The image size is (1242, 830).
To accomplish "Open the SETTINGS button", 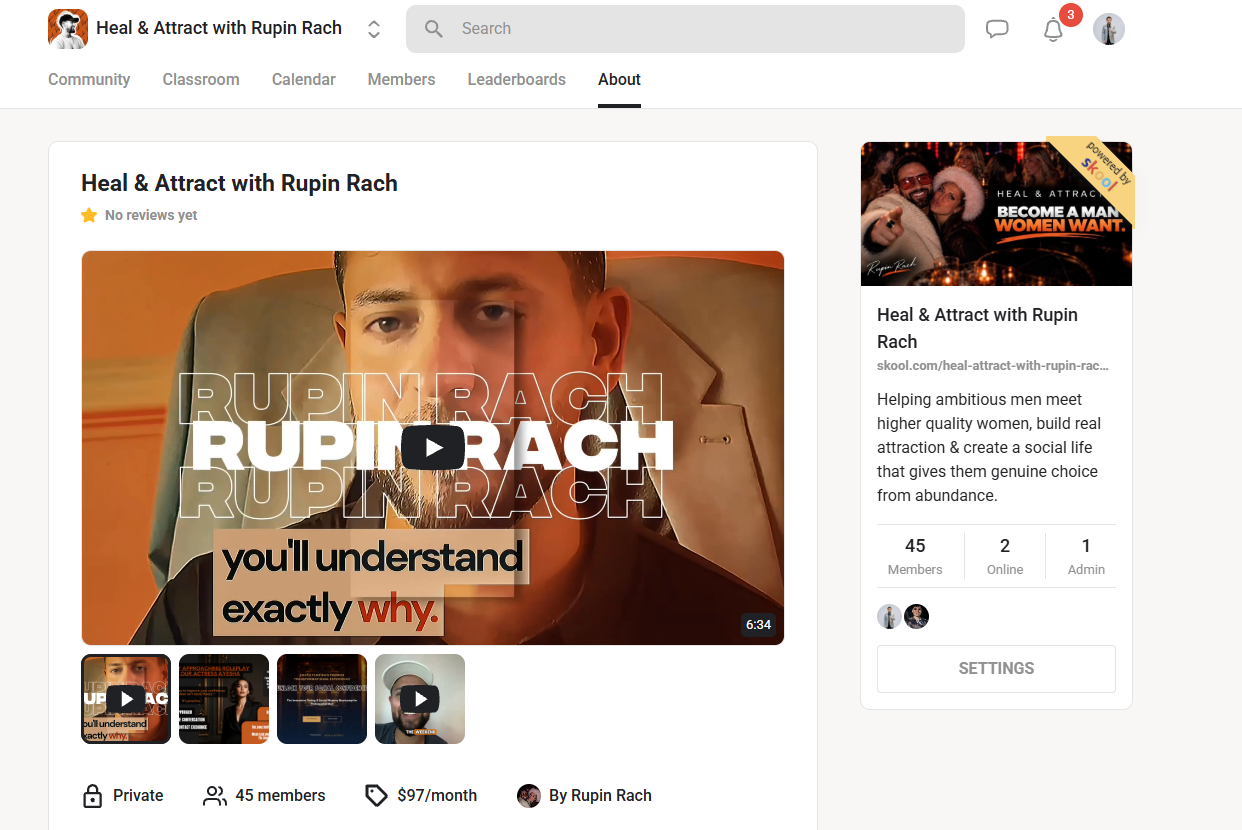I will [996, 669].
